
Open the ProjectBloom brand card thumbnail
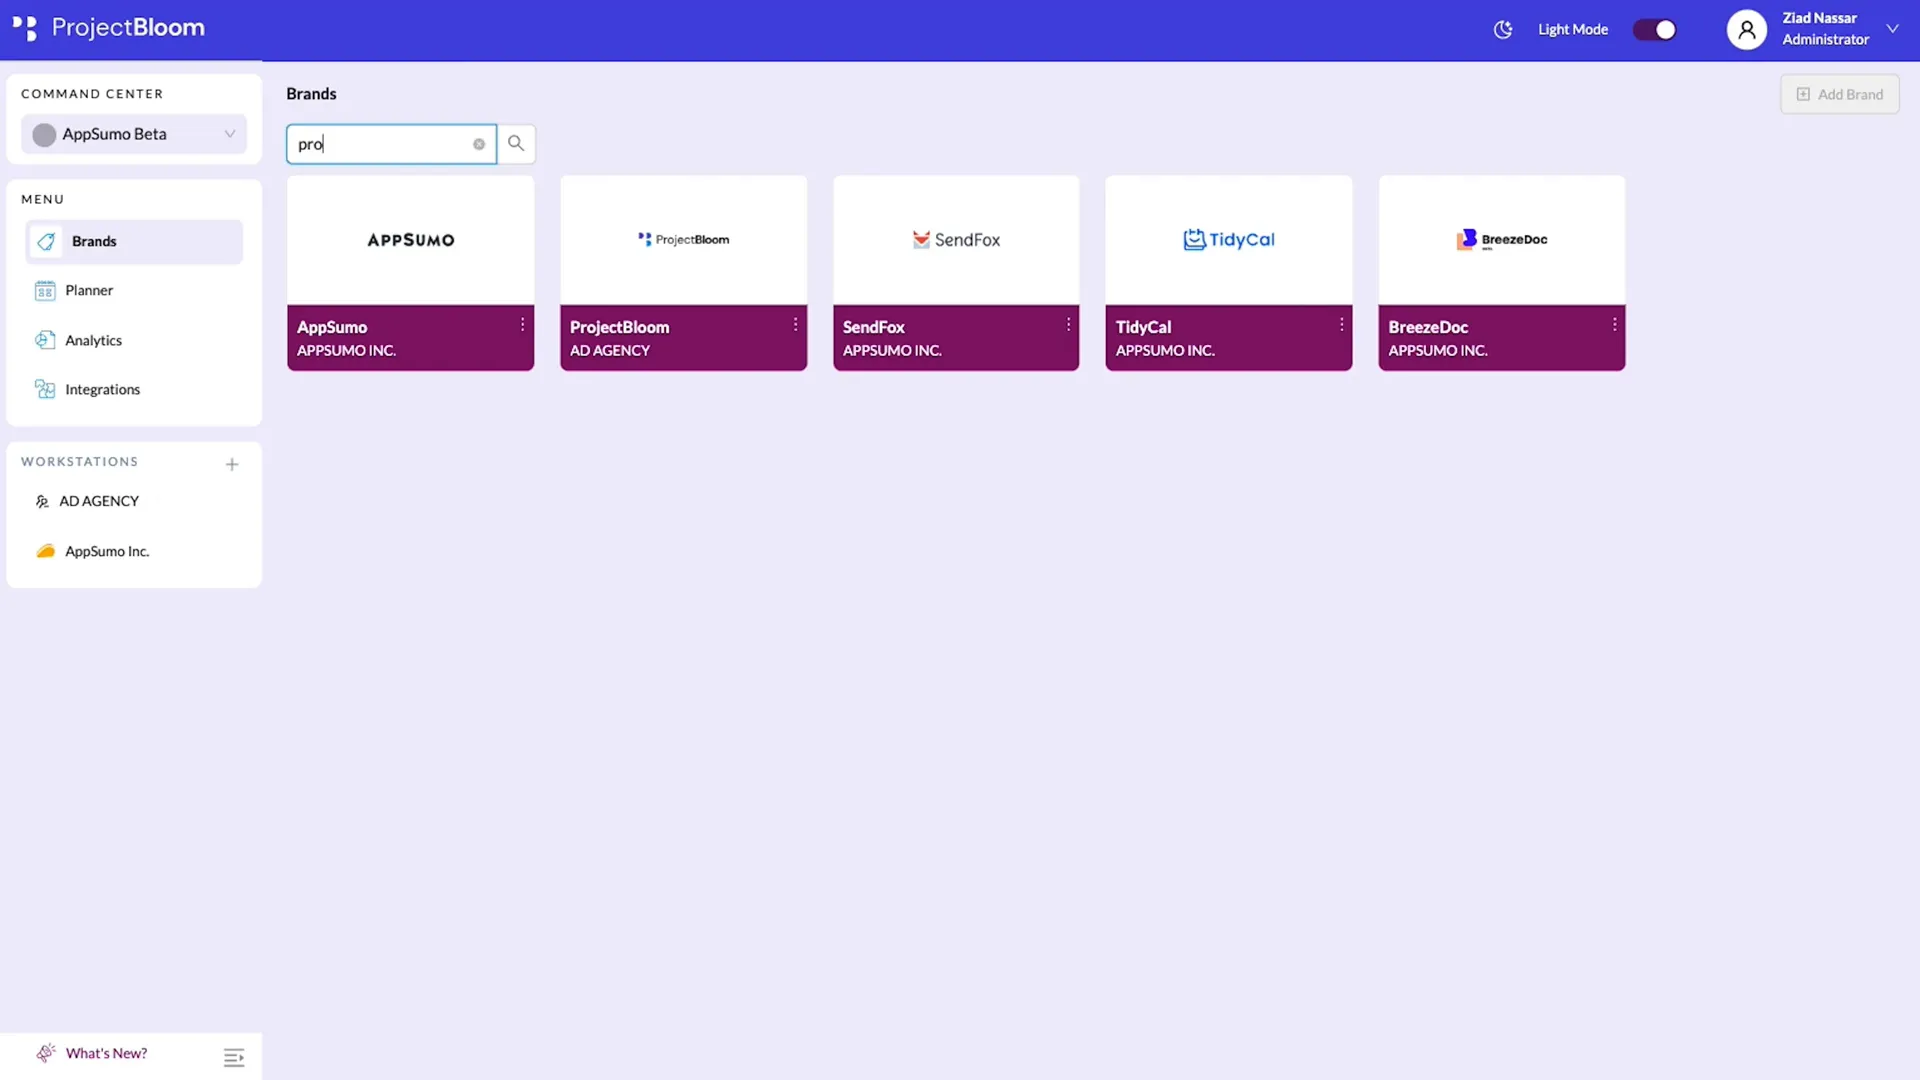(x=684, y=240)
